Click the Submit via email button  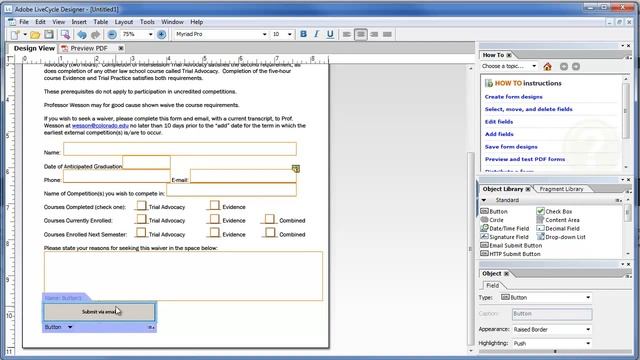click(99, 312)
